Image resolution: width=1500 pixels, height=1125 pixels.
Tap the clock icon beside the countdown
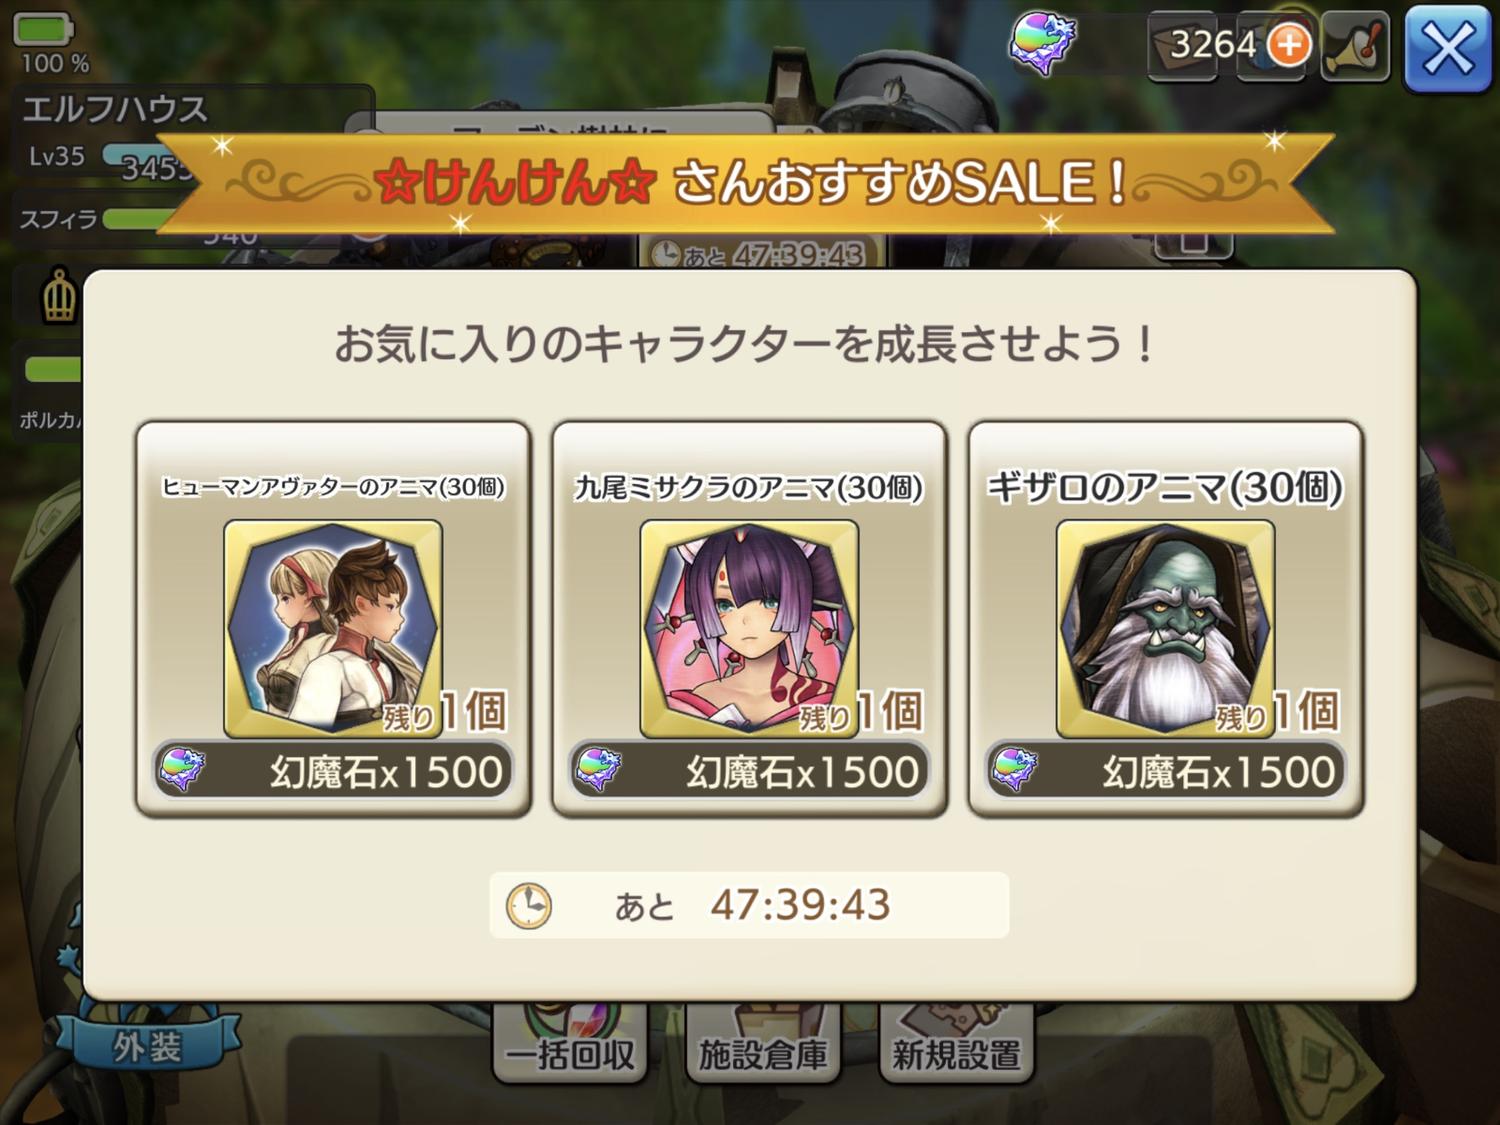click(528, 906)
